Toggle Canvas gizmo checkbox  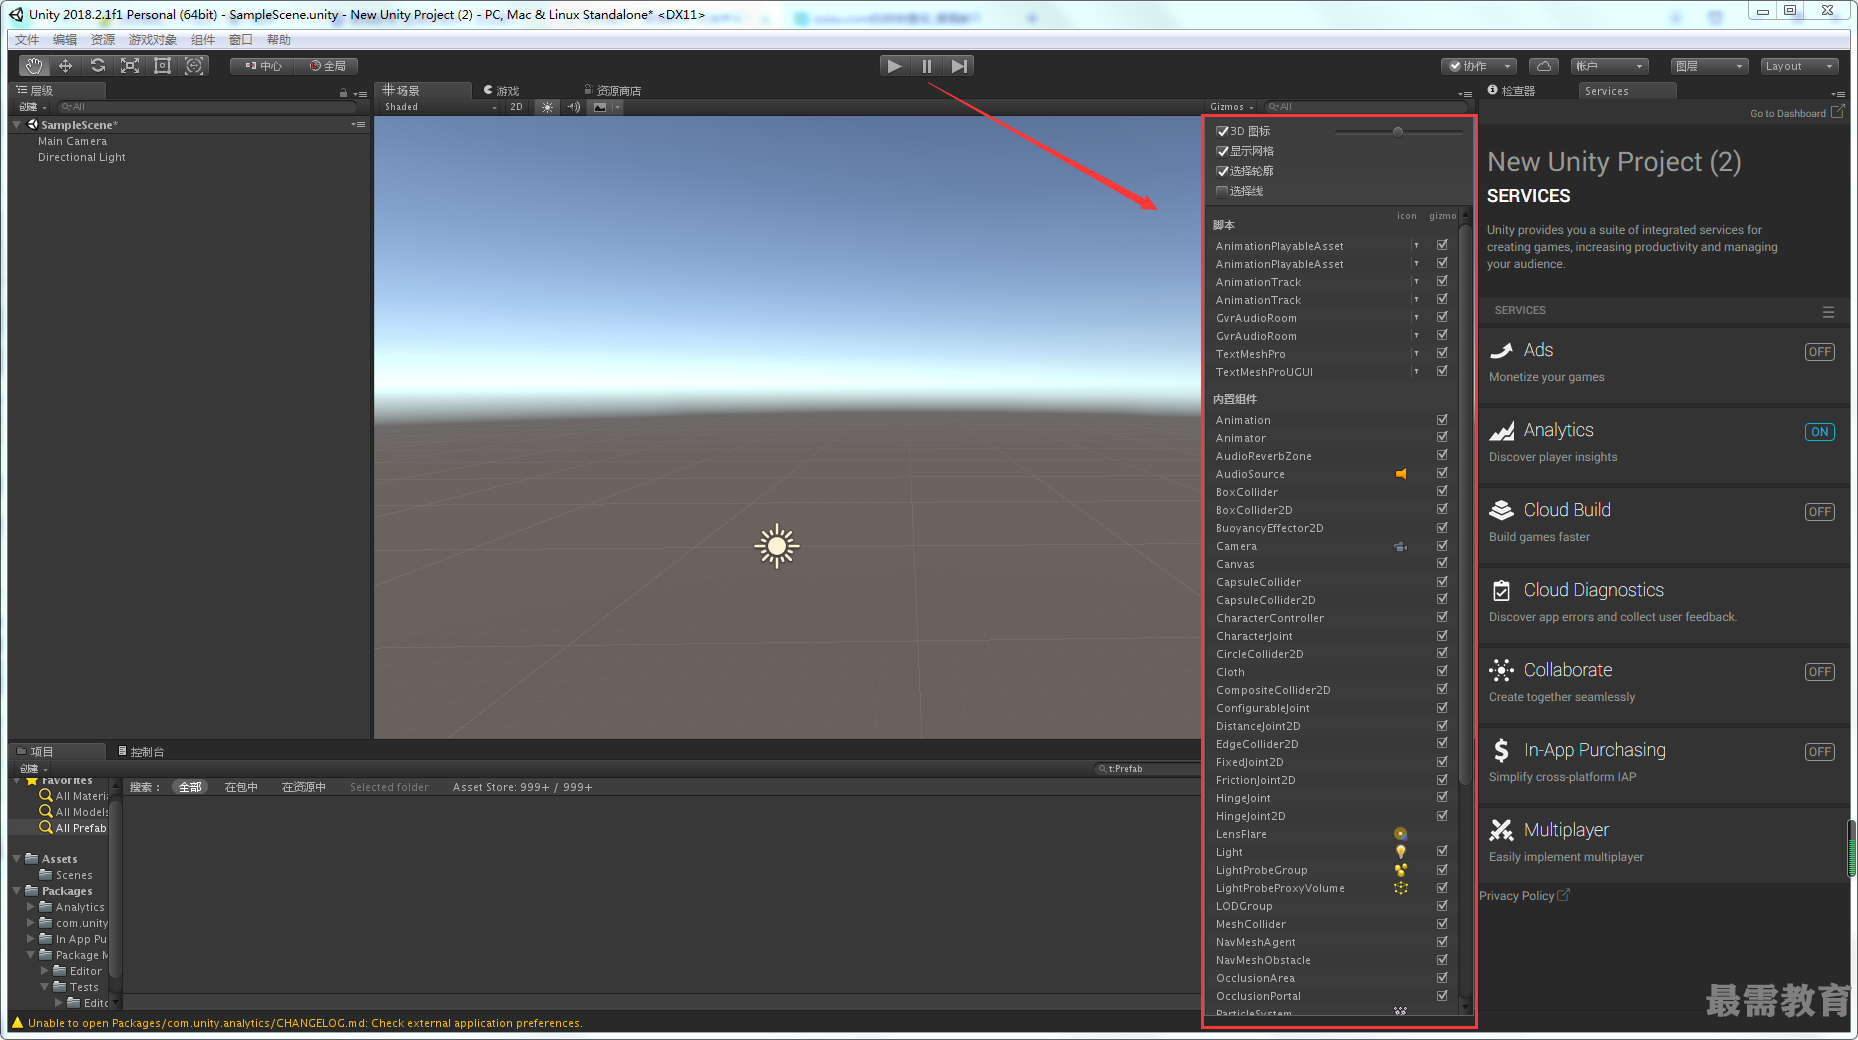(x=1442, y=563)
